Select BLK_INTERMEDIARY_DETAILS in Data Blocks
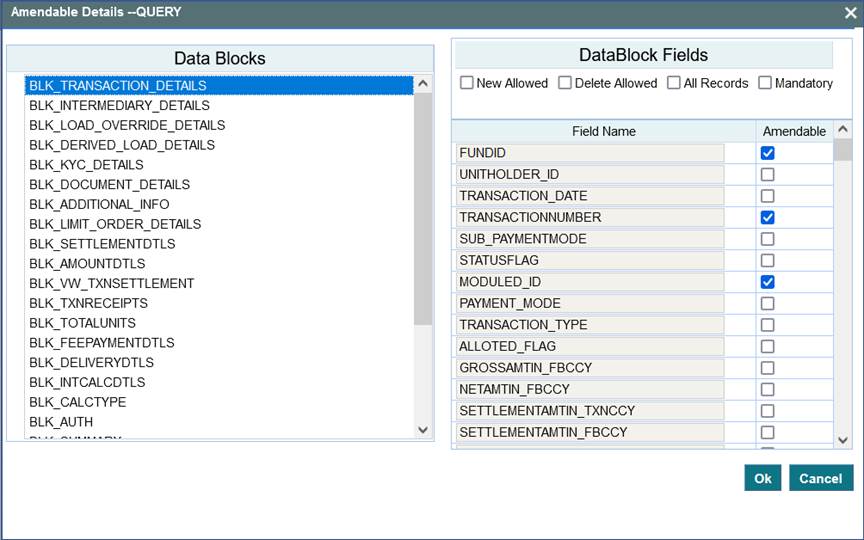864x540 pixels. 219,105
